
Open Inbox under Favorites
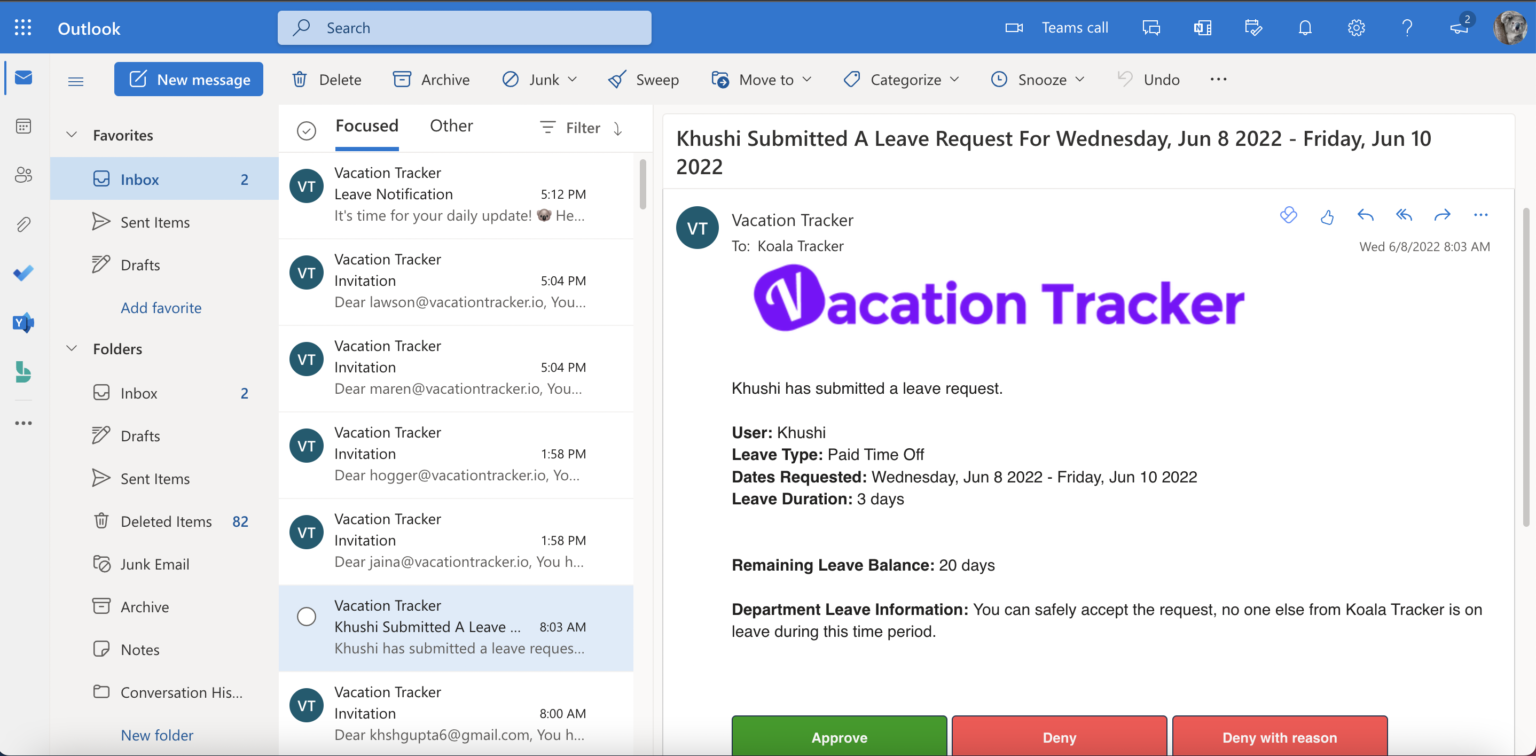(x=164, y=179)
